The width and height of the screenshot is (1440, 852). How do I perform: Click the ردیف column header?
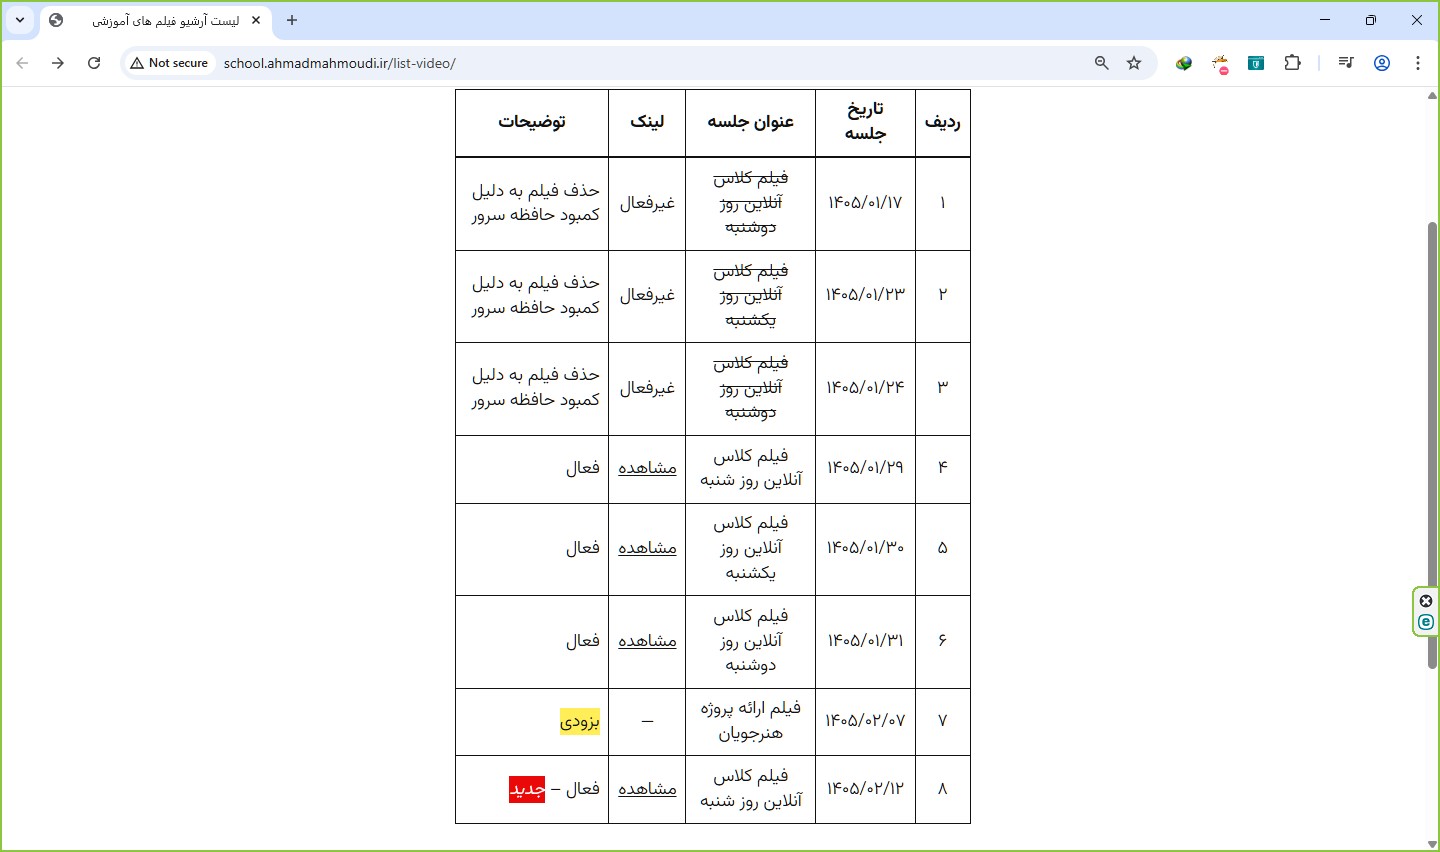[943, 122]
